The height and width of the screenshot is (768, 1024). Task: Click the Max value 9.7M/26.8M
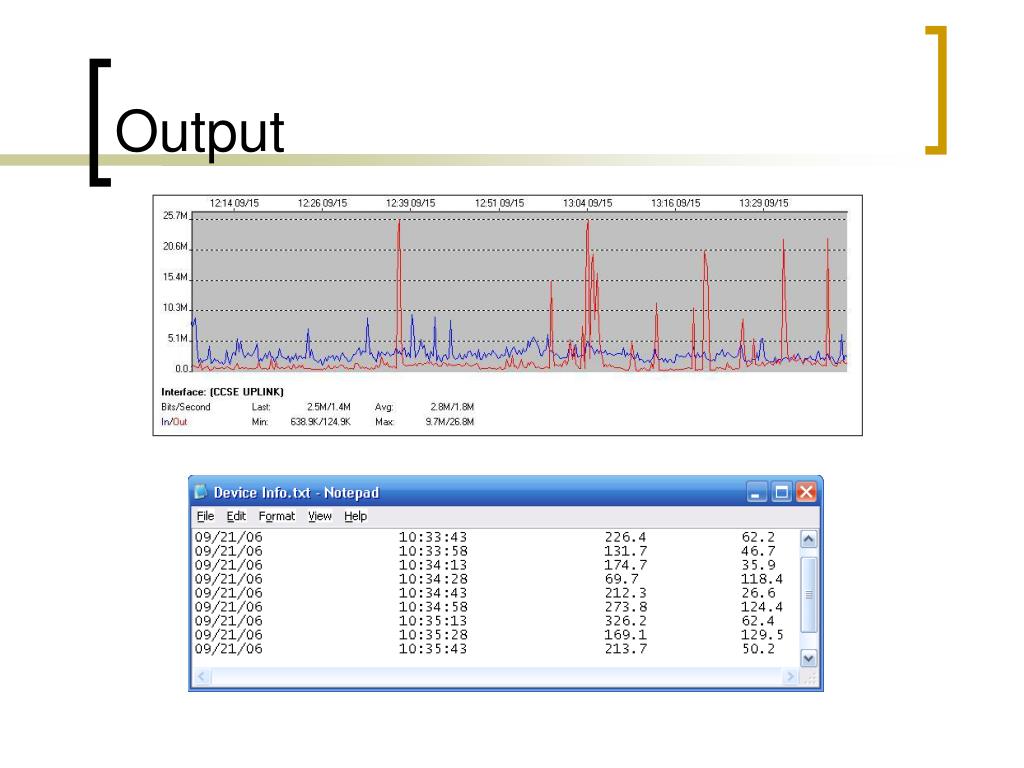pos(449,422)
